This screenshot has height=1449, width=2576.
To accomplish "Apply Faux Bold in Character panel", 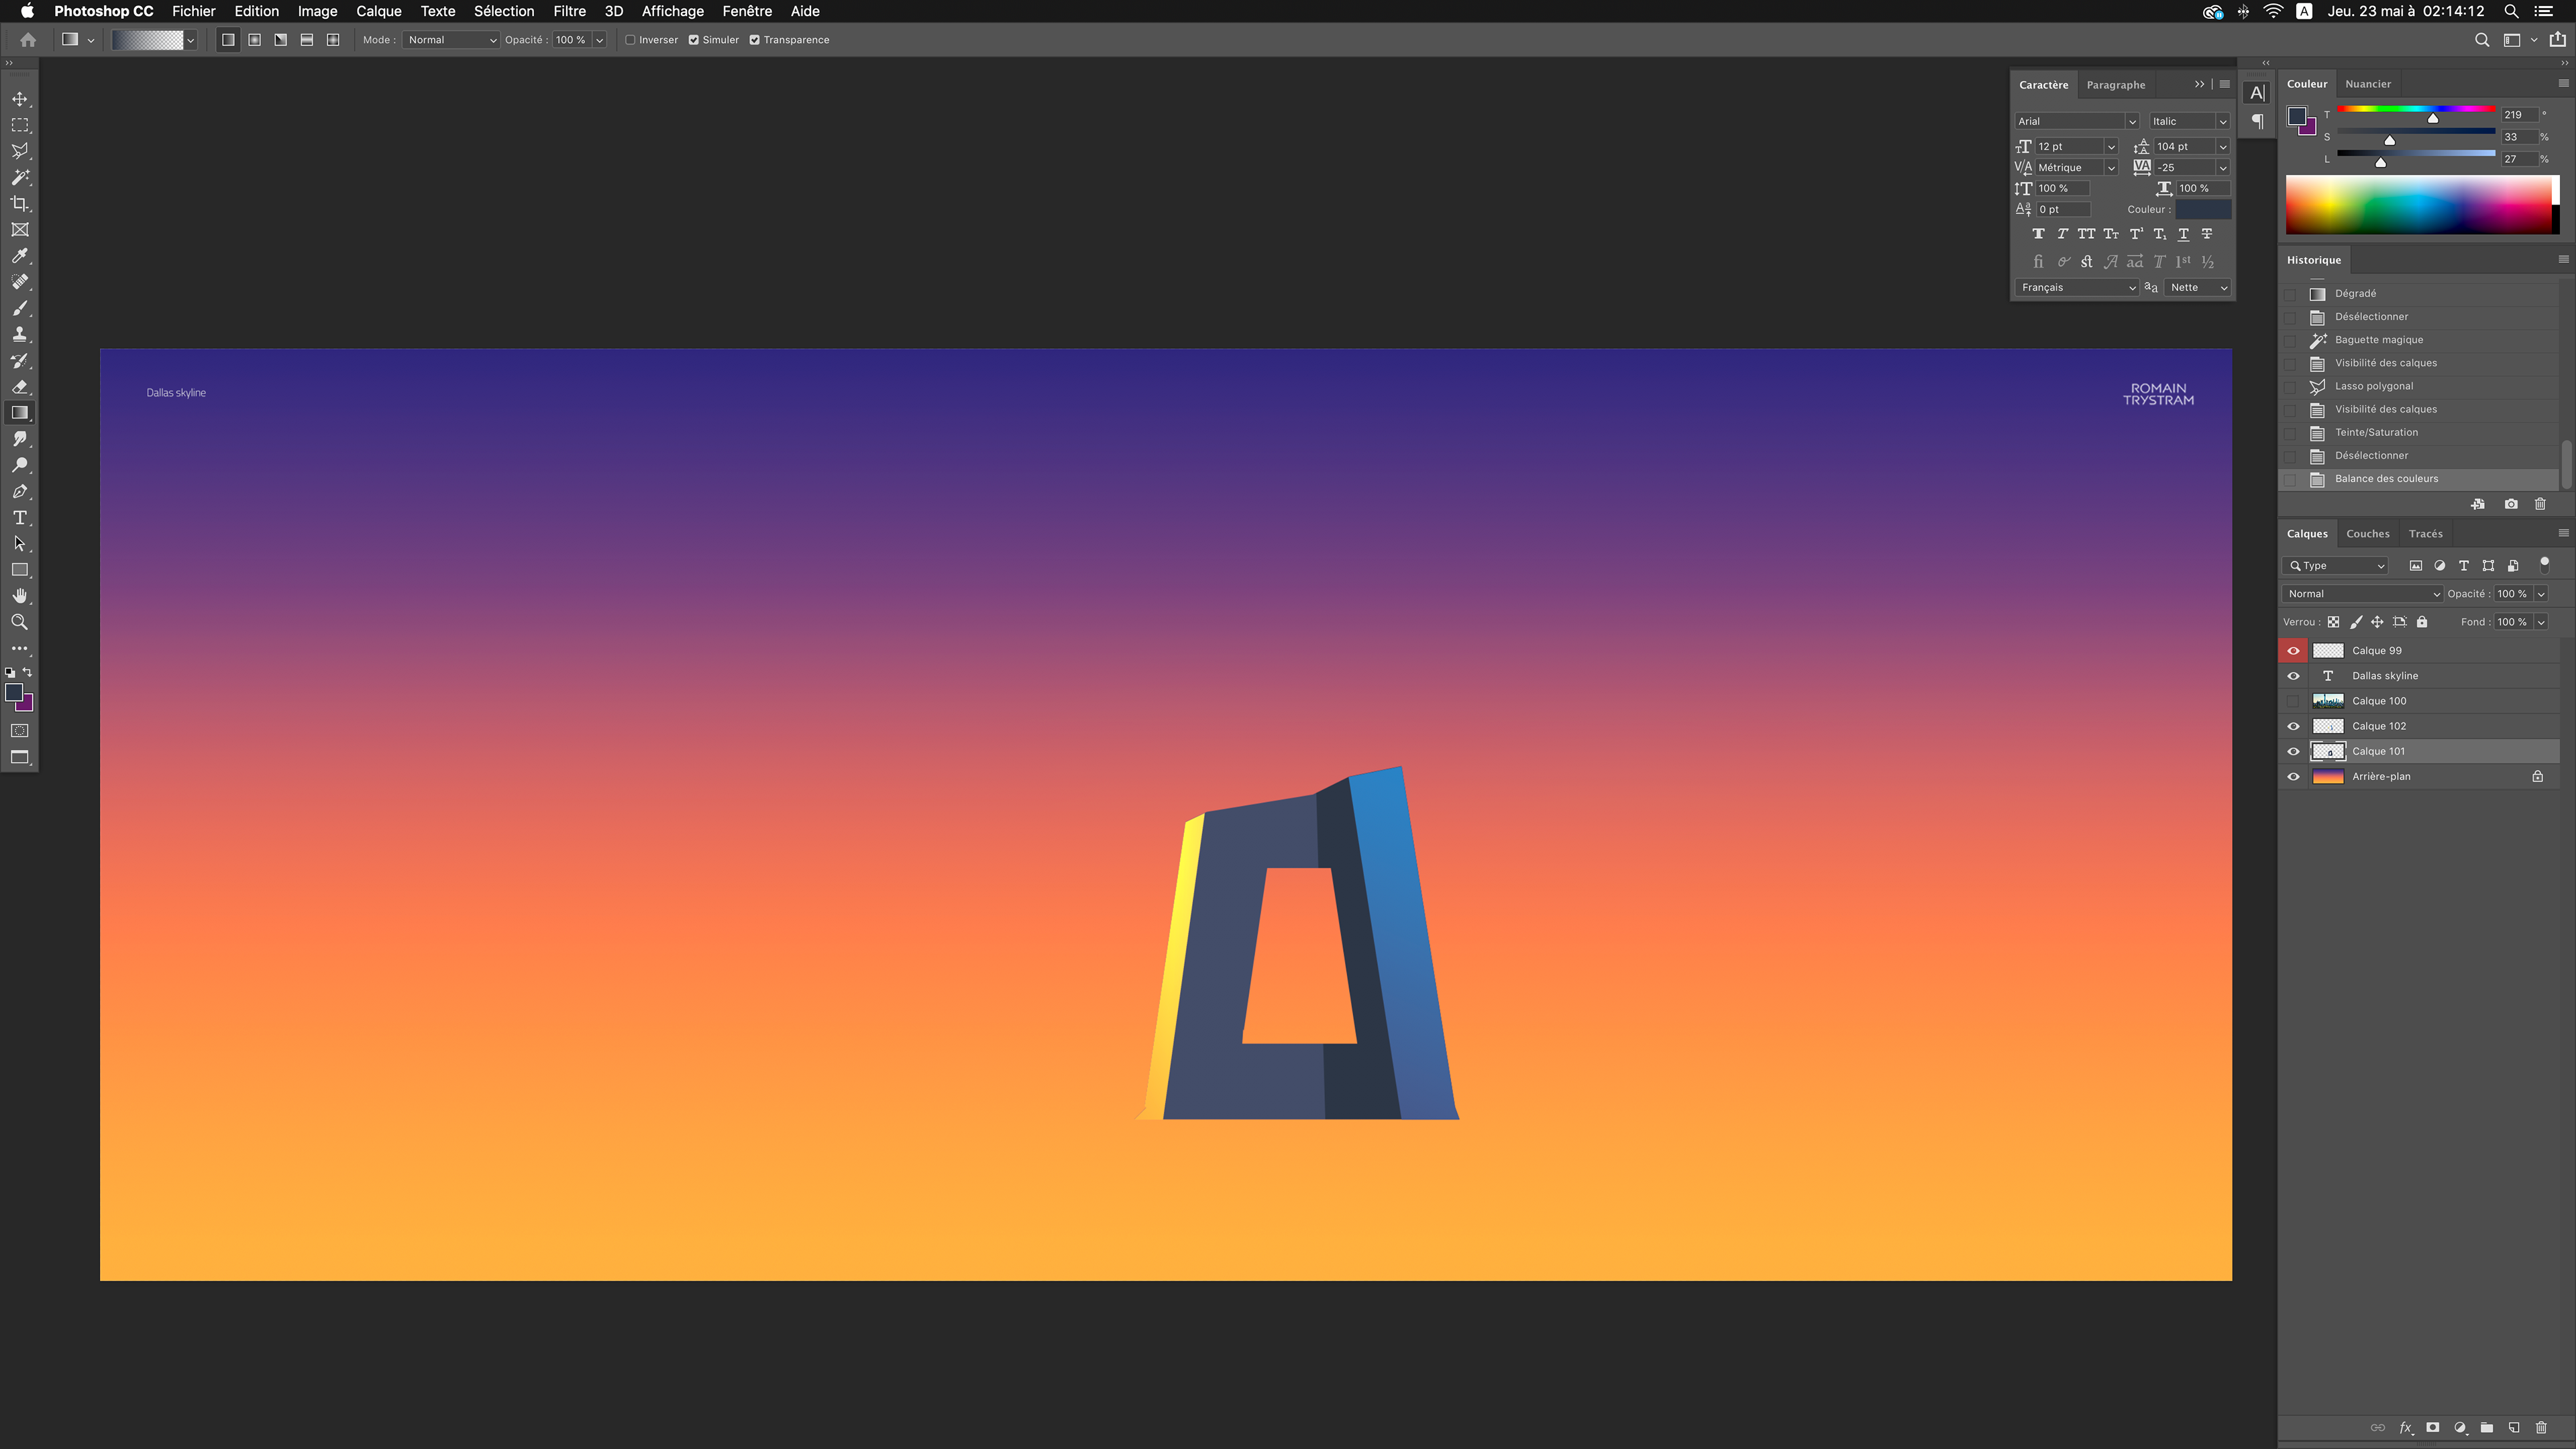I will click(2038, 234).
